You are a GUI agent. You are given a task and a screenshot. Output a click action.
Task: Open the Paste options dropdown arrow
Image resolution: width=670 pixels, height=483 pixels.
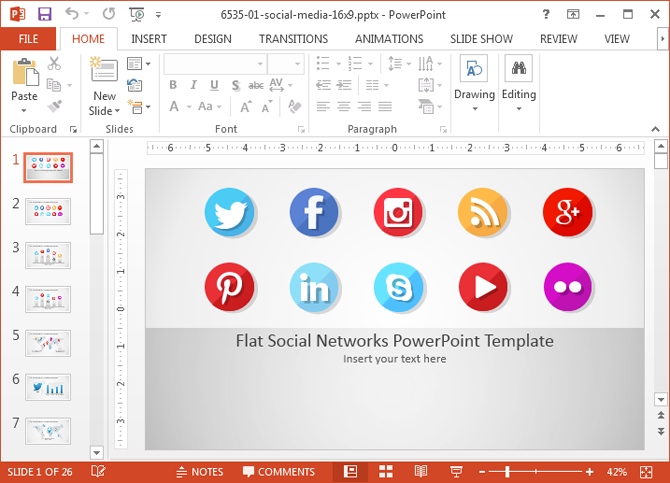[x=24, y=111]
